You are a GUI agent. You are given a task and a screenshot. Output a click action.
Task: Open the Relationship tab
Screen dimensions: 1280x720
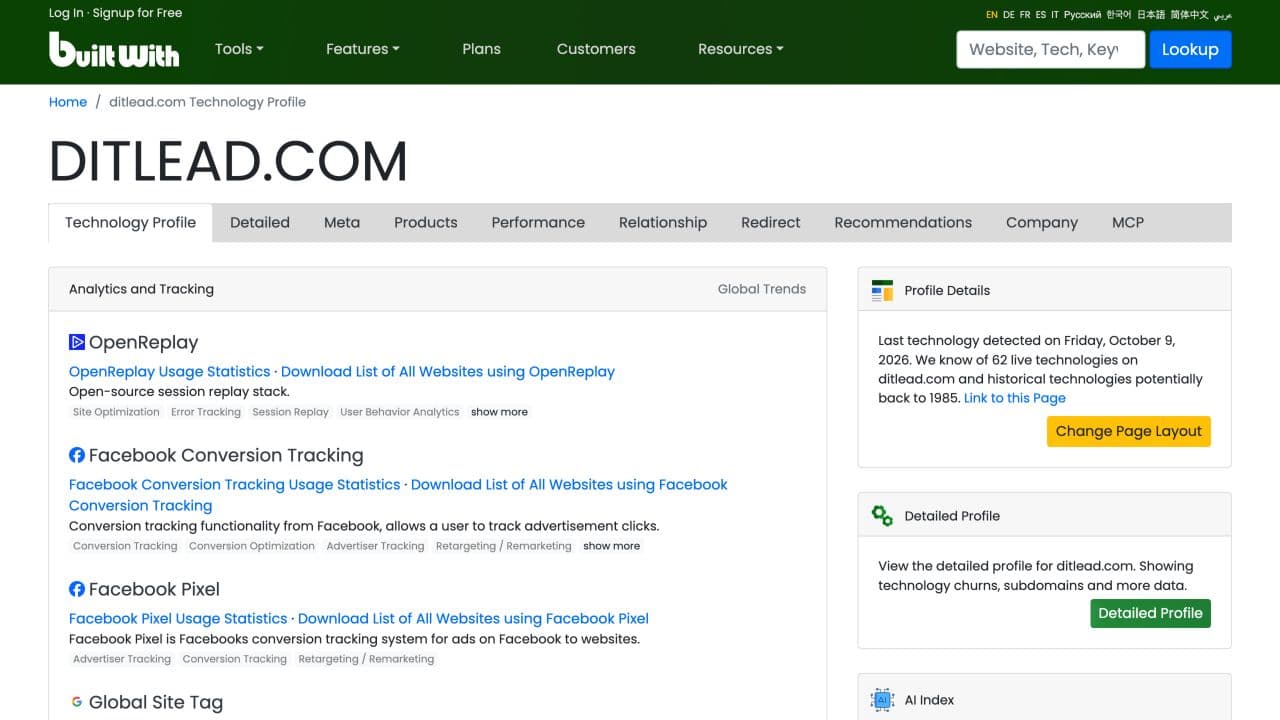tap(663, 223)
